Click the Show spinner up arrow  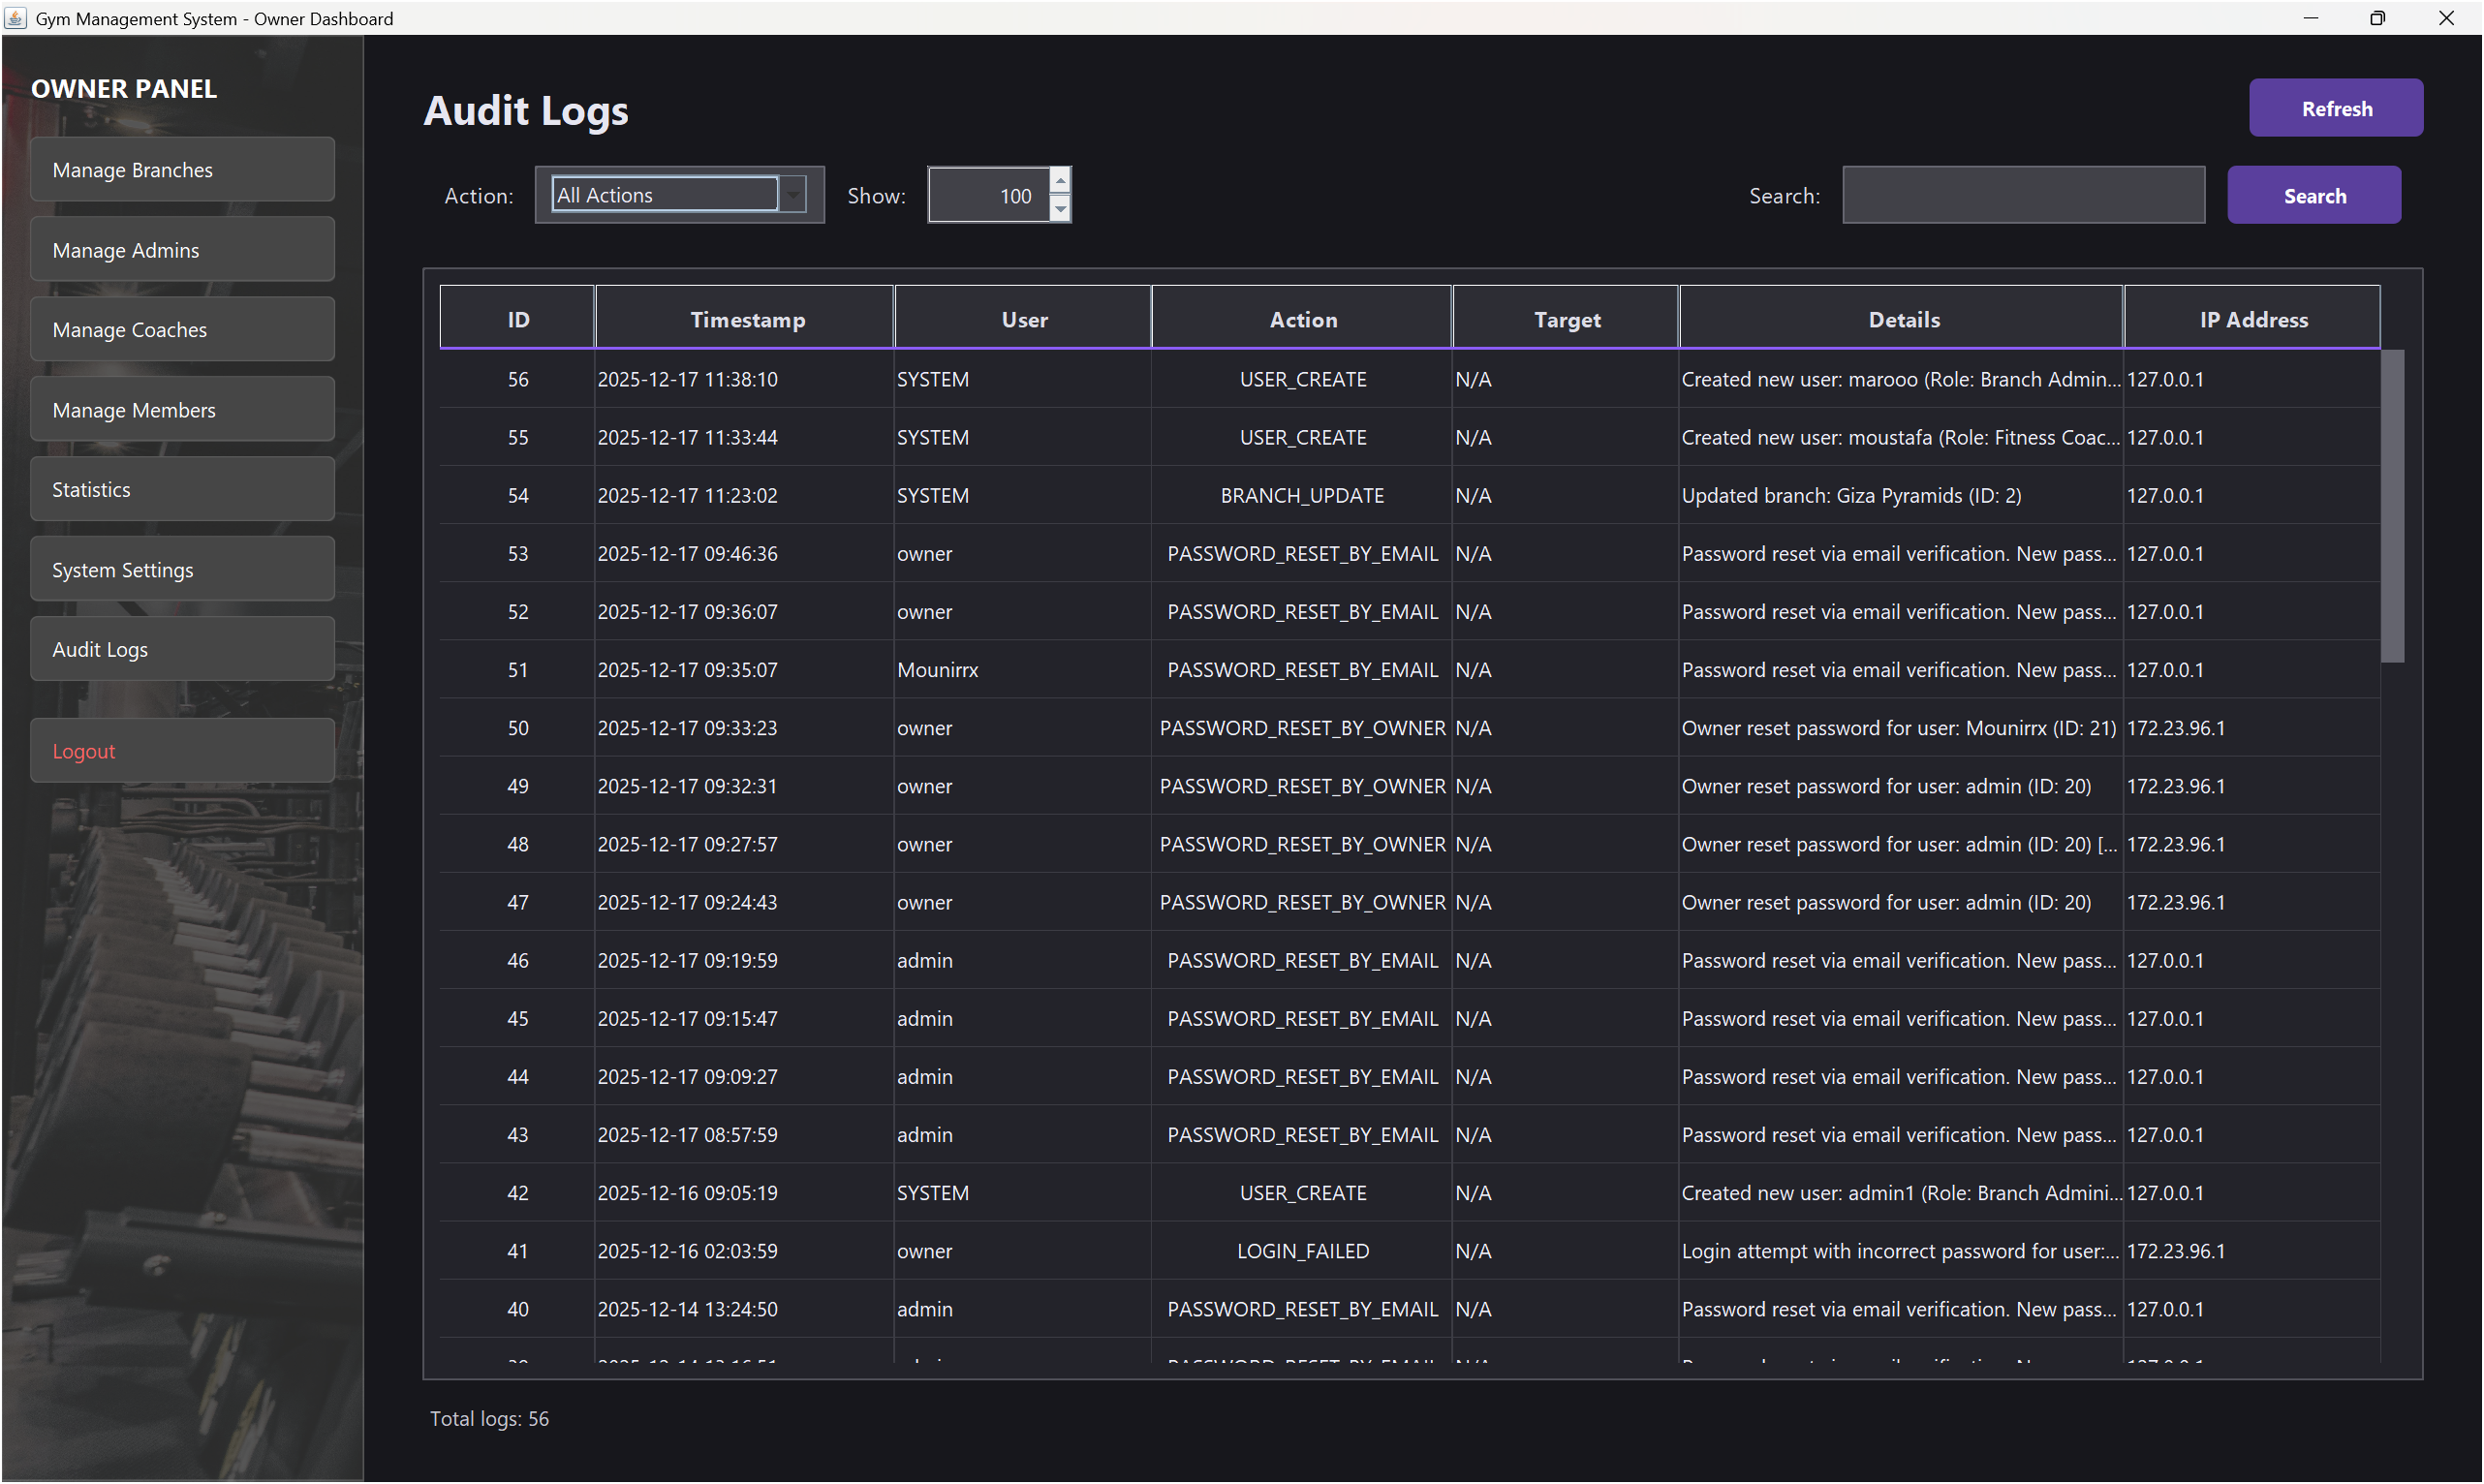[1059, 180]
